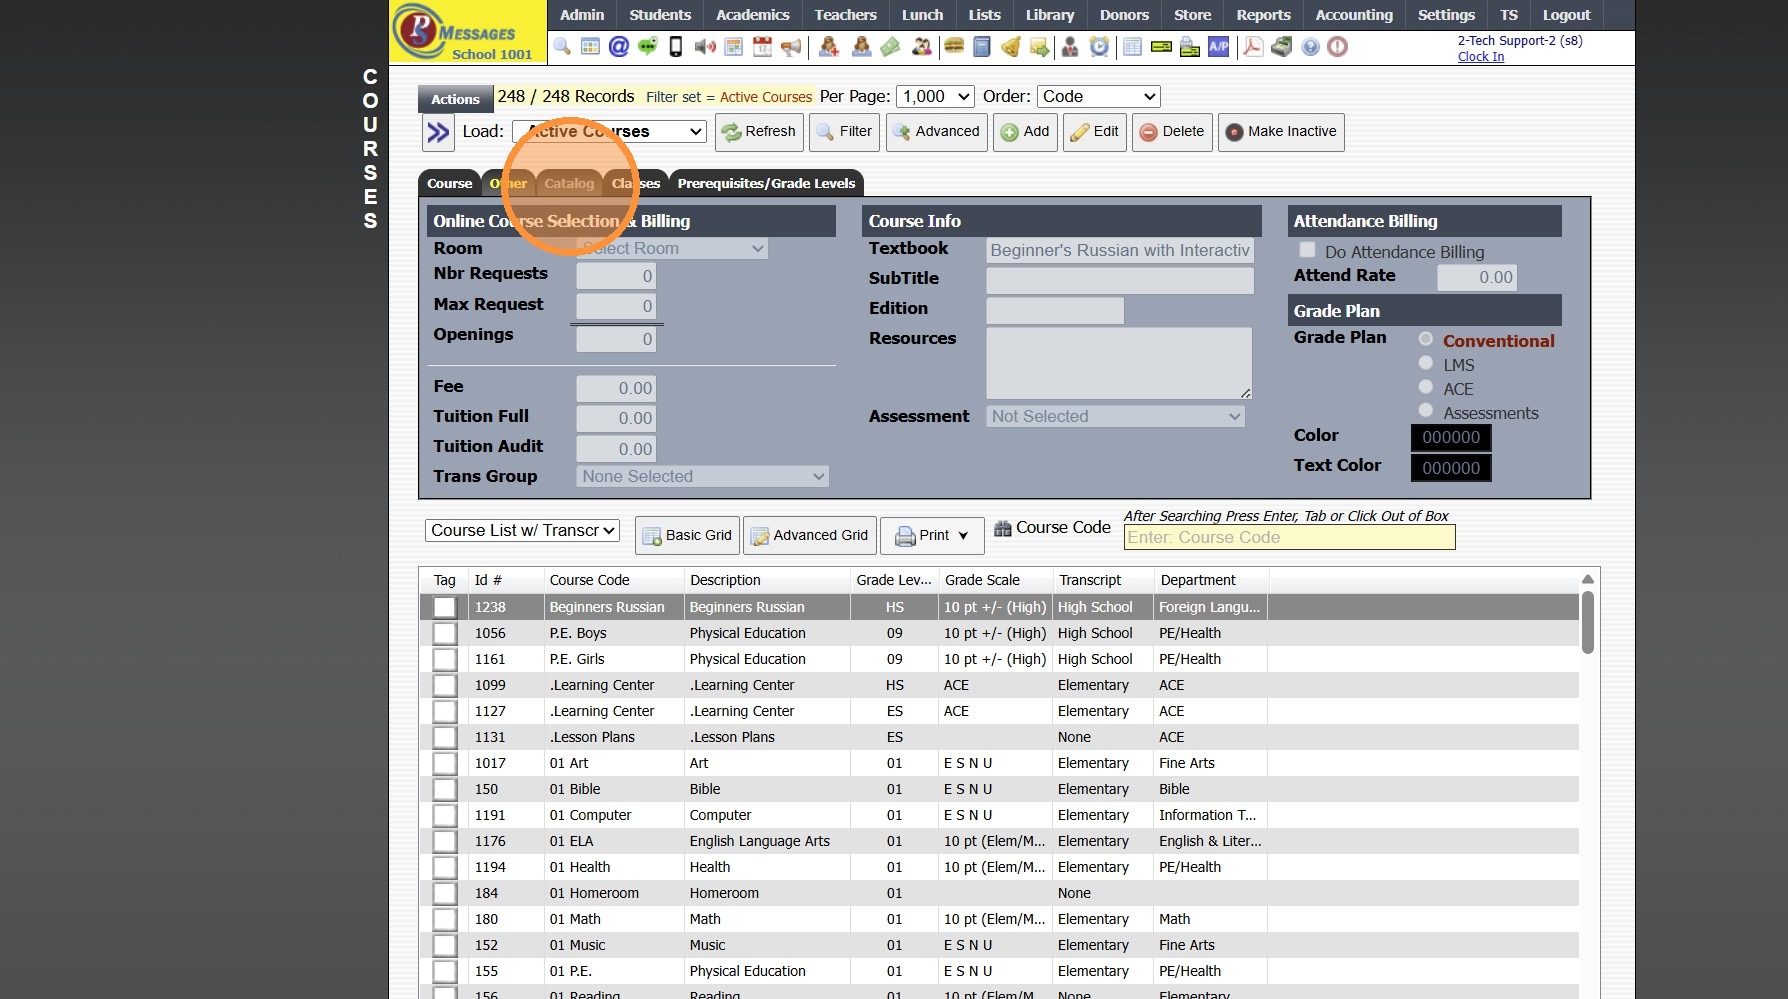This screenshot has height=999, width=1788.
Task: Click the hamburger lunch icon
Action: (x=953, y=47)
